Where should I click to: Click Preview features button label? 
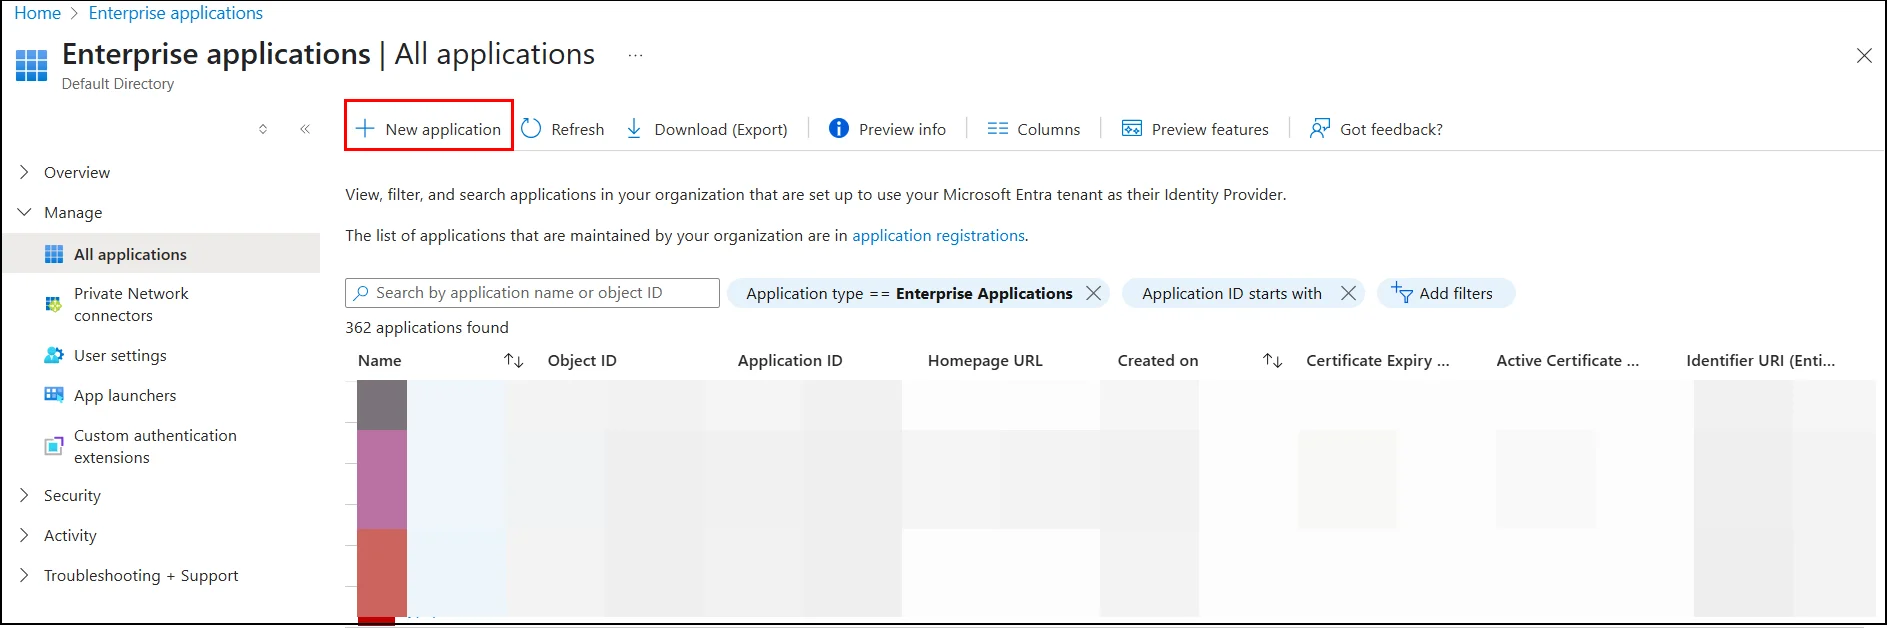point(1210,129)
